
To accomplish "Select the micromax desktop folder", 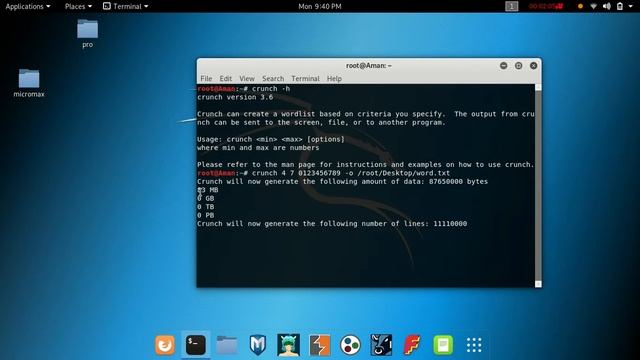I will click(29, 83).
